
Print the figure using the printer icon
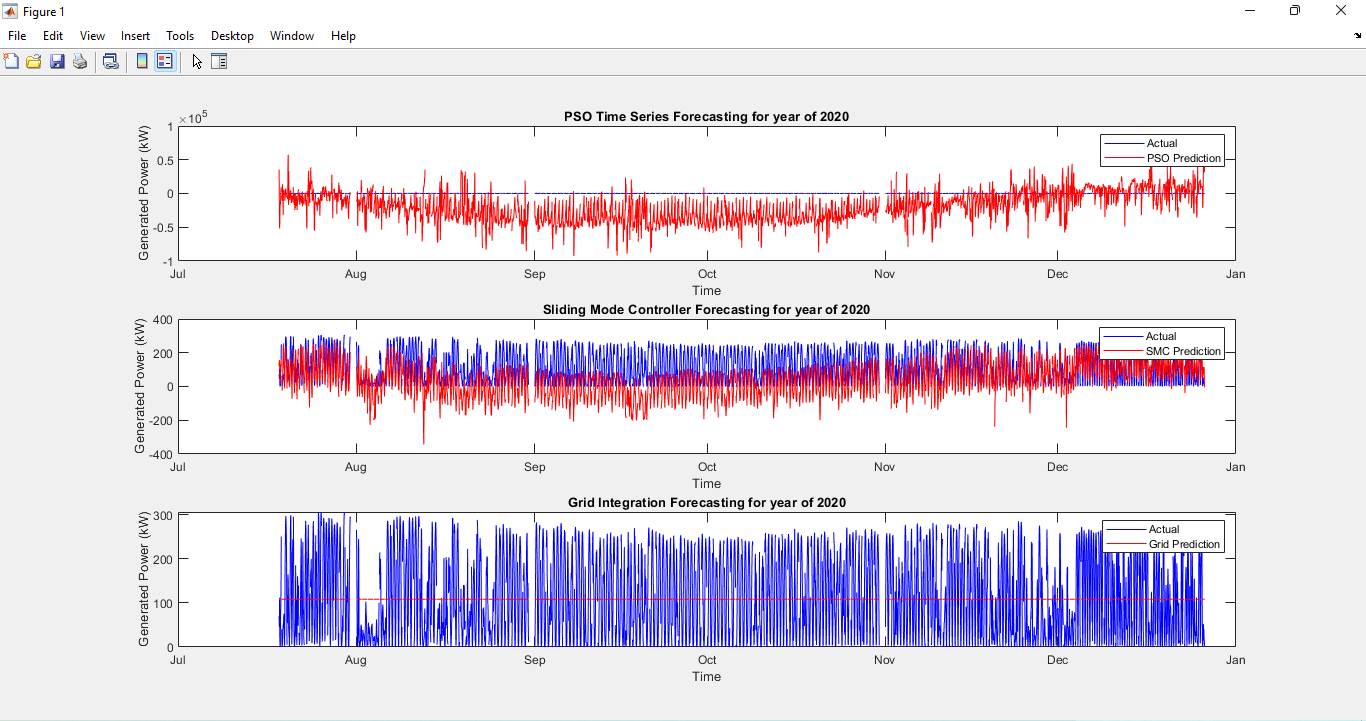[80, 61]
